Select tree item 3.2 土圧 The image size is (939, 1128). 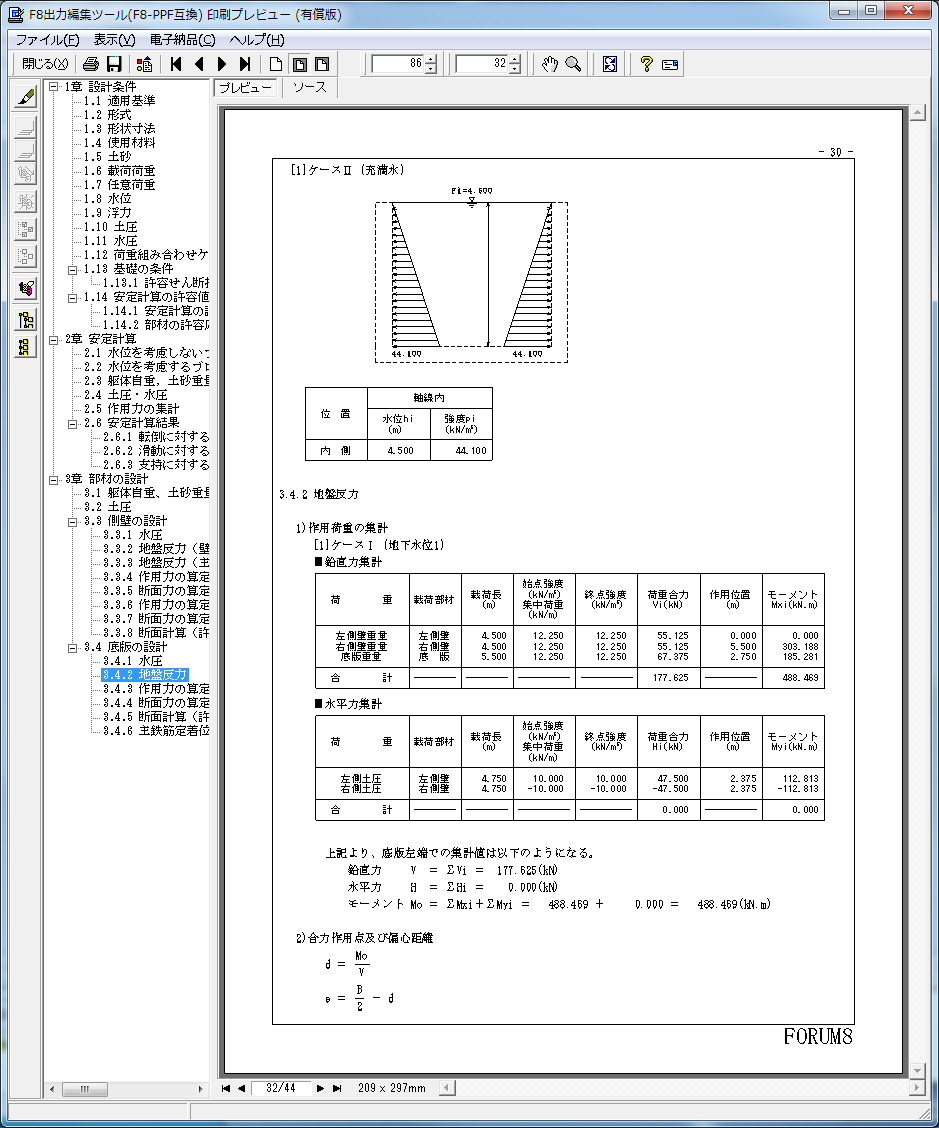[107, 507]
